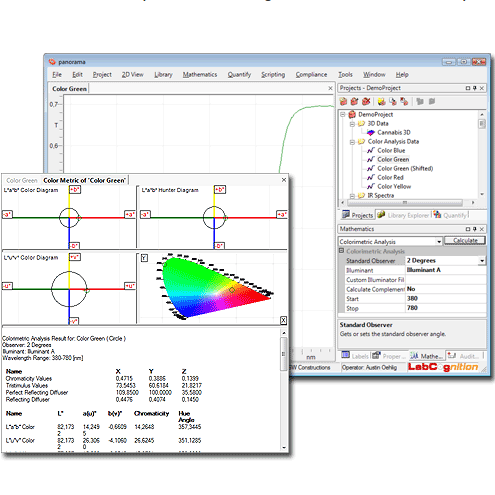
Task: Switch to the Mathe... tab
Action: (427, 356)
